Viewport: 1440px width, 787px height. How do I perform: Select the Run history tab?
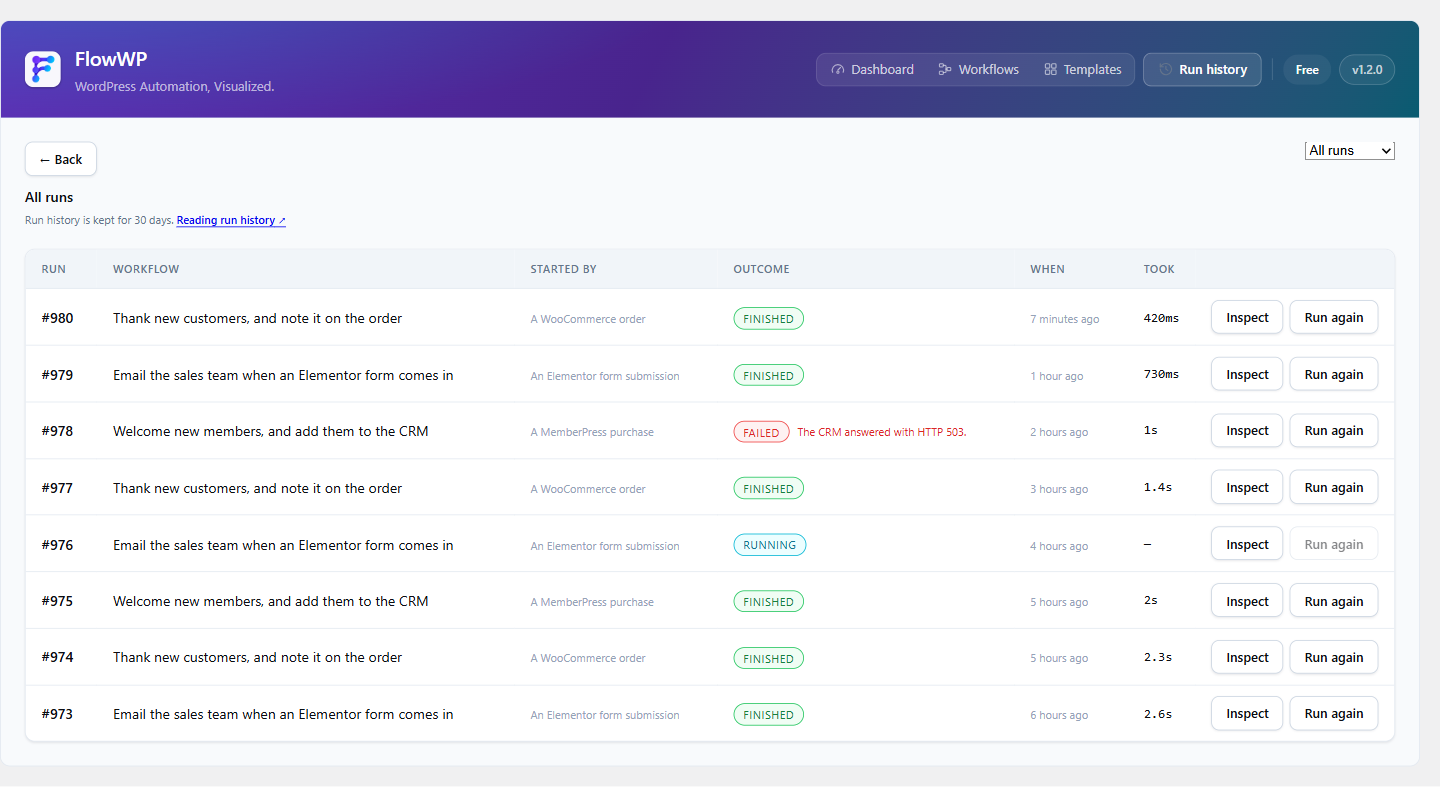(1202, 70)
